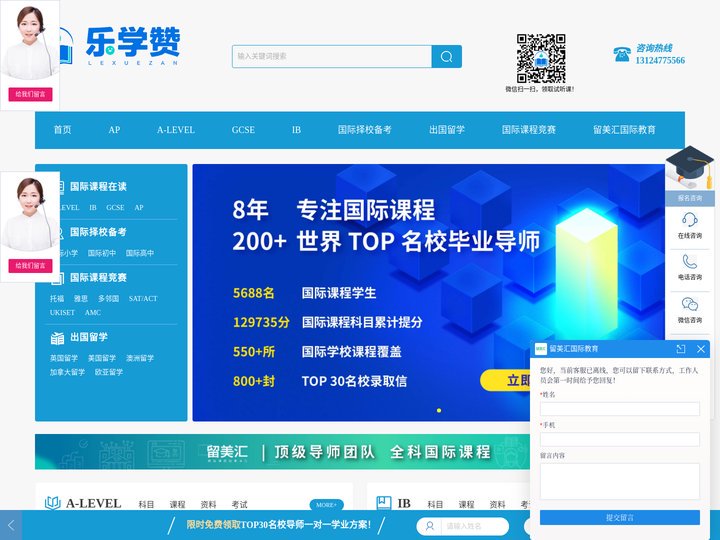Click the 微信咨询 chat icon
Image resolution: width=720 pixels, height=540 pixels.
point(690,304)
